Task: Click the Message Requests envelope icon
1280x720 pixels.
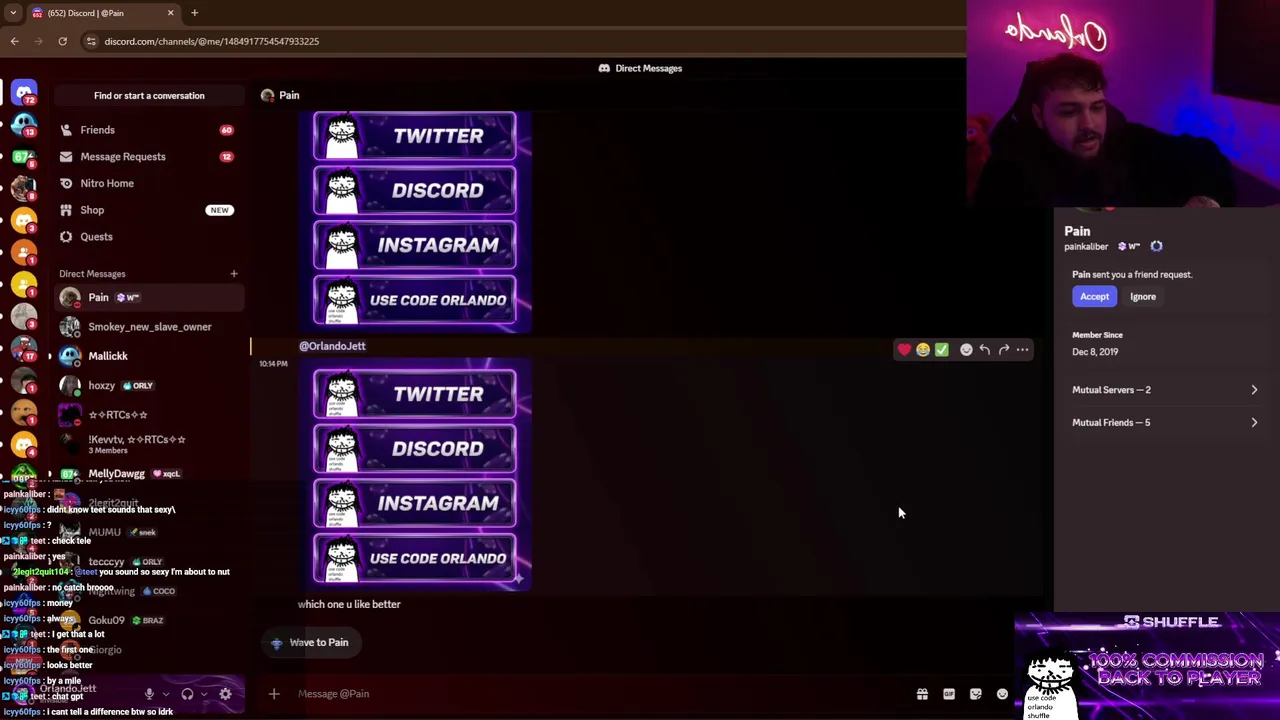Action: [66, 157]
